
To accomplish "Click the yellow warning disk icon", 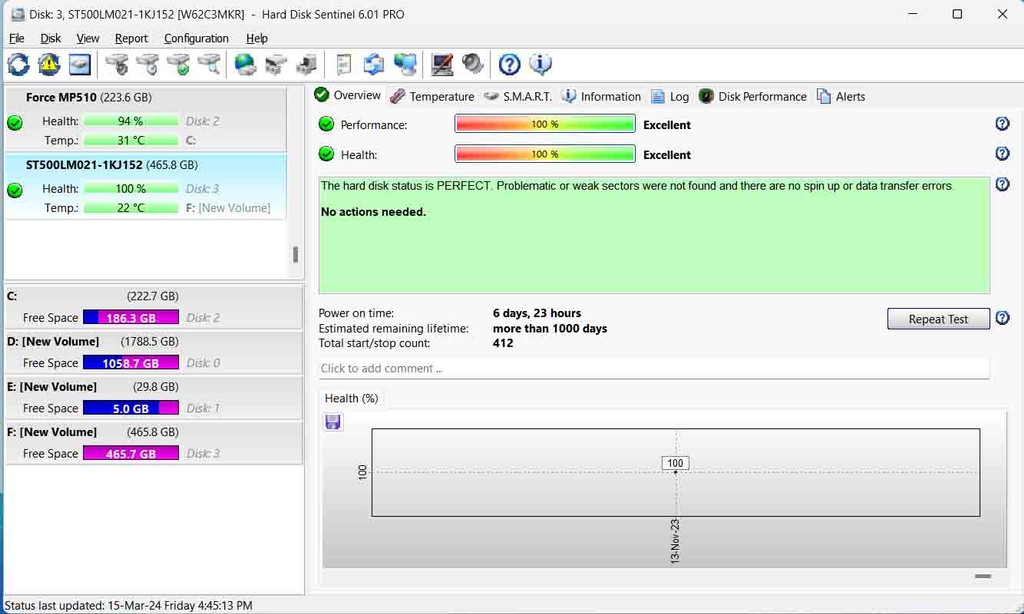I will pos(49,65).
